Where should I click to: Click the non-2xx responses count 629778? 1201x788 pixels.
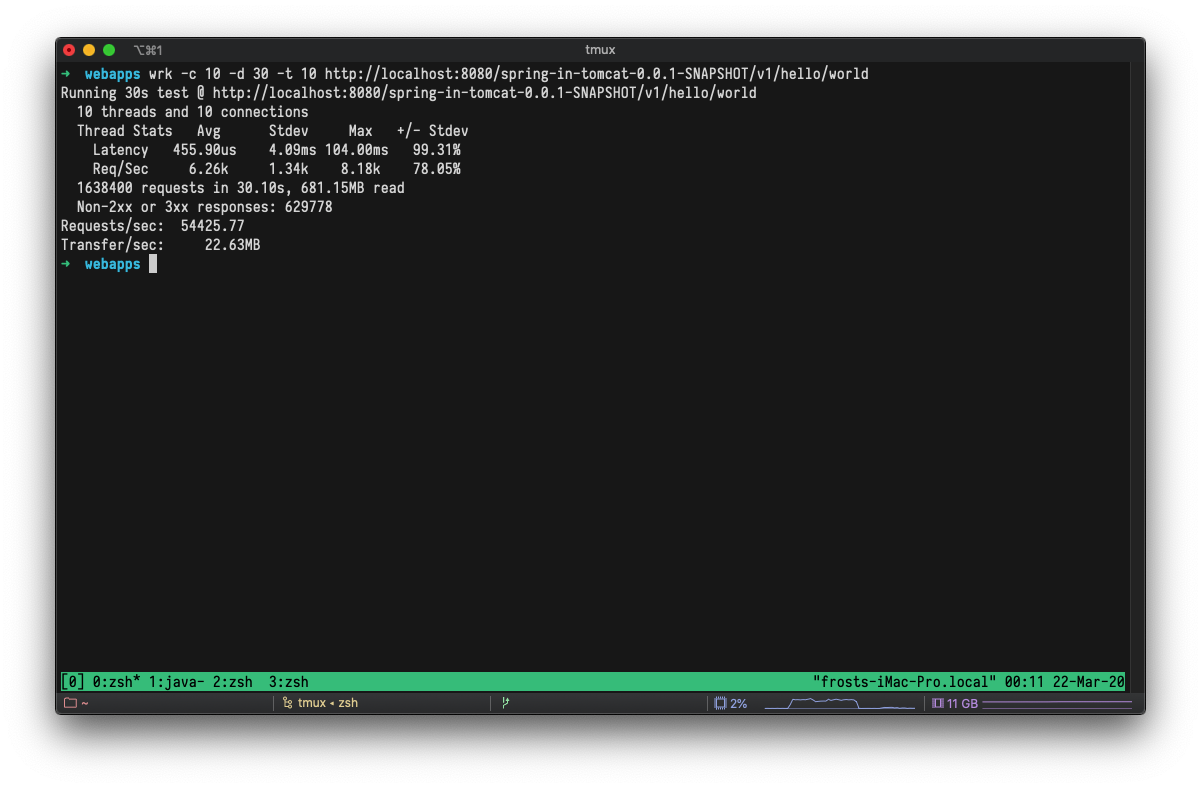(x=309, y=207)
